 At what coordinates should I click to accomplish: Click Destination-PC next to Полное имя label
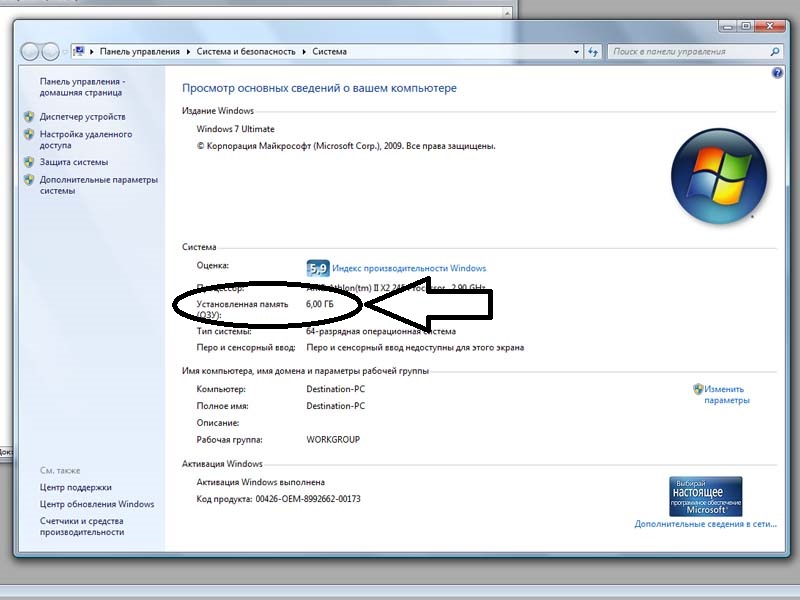coord(336,406)
